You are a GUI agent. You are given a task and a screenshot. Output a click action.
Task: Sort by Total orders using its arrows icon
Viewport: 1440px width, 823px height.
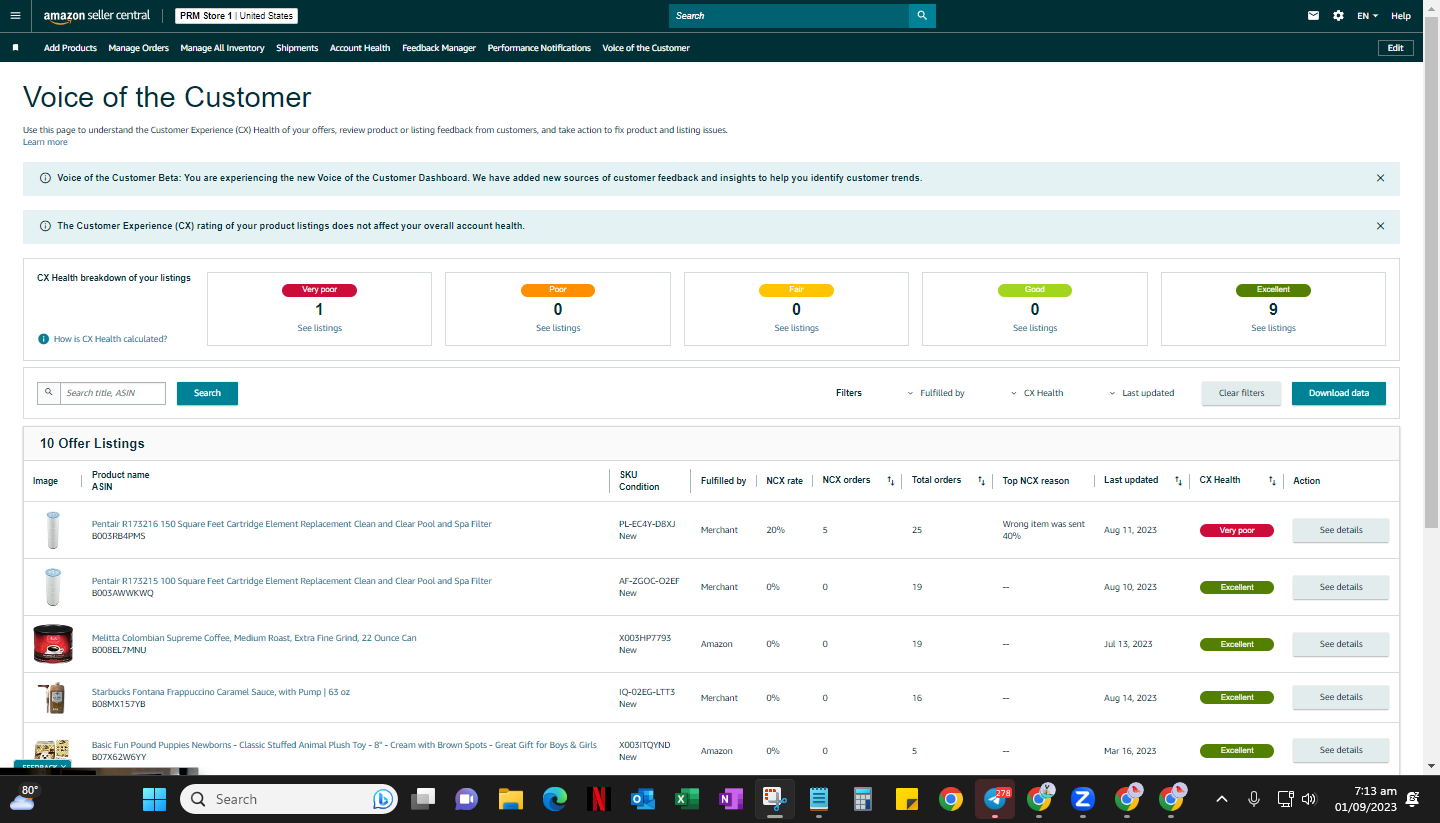[x=981, y=481]
